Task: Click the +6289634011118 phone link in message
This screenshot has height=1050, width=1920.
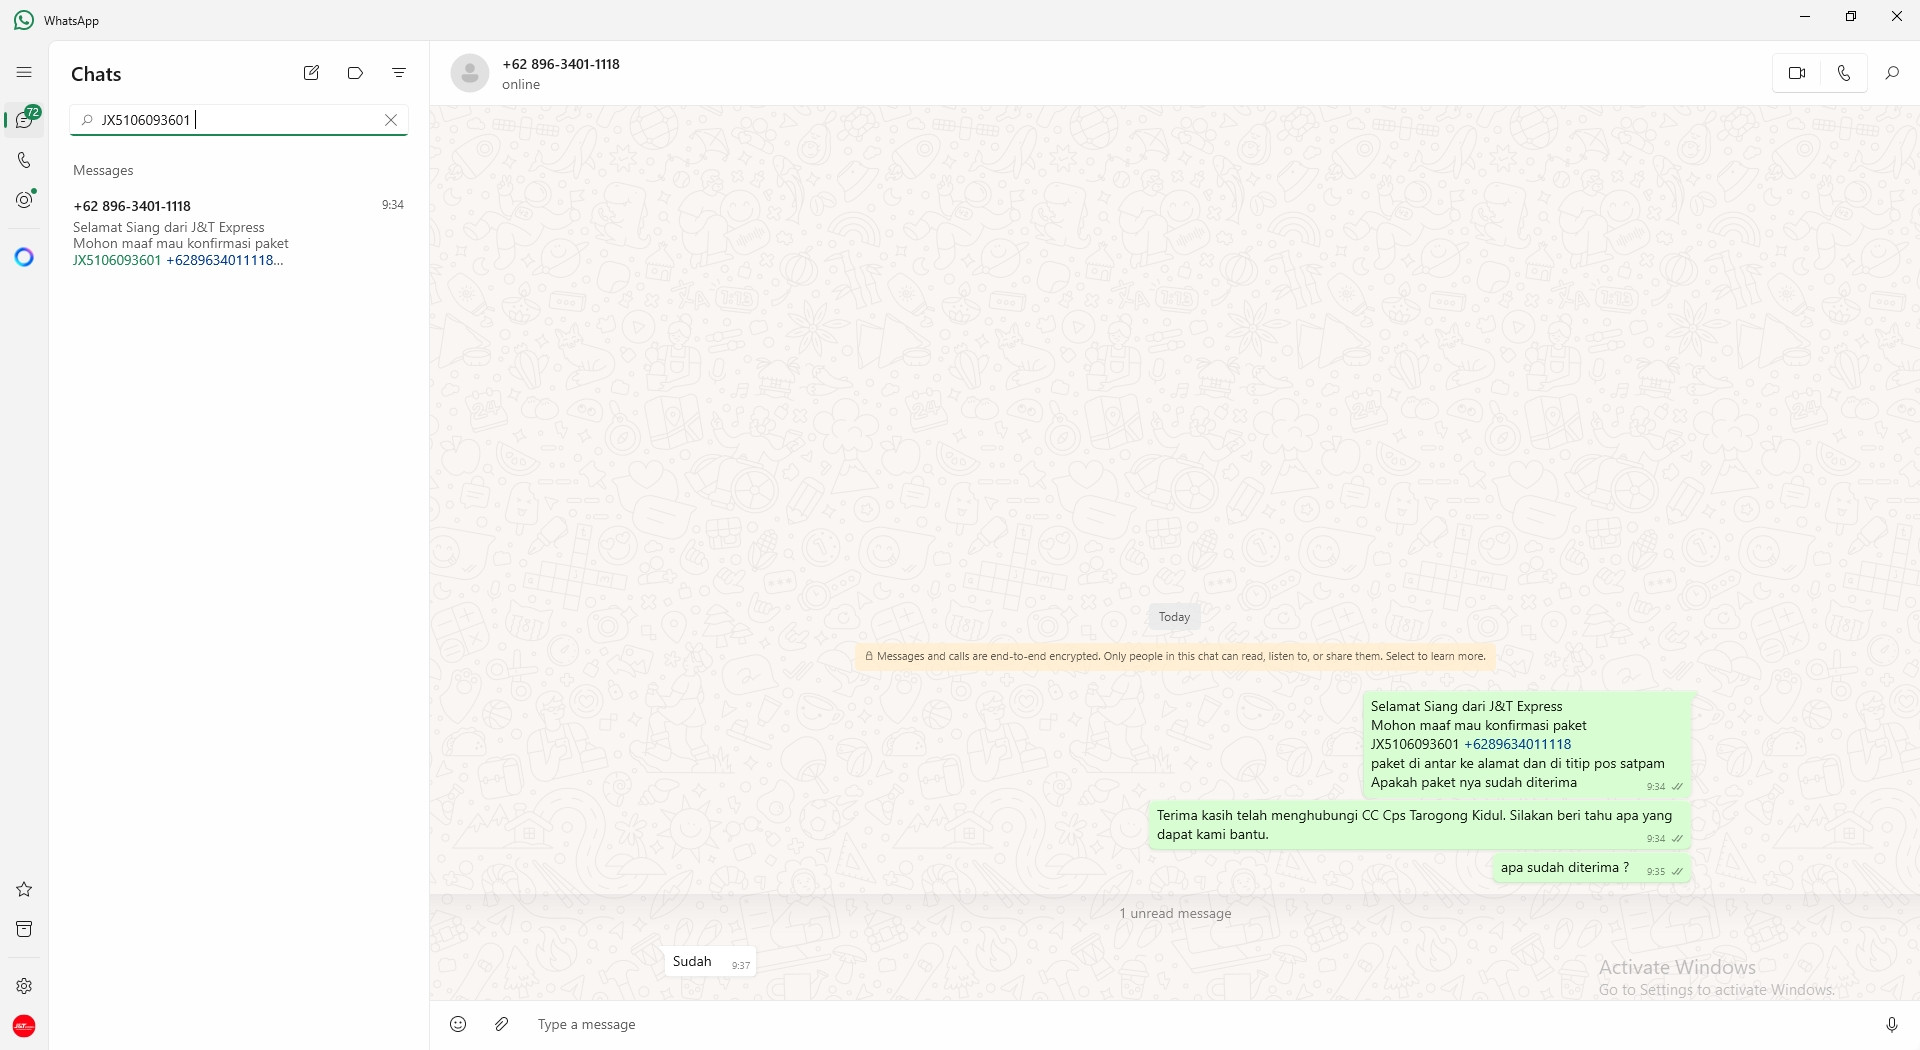Action: coord(1517,744)
